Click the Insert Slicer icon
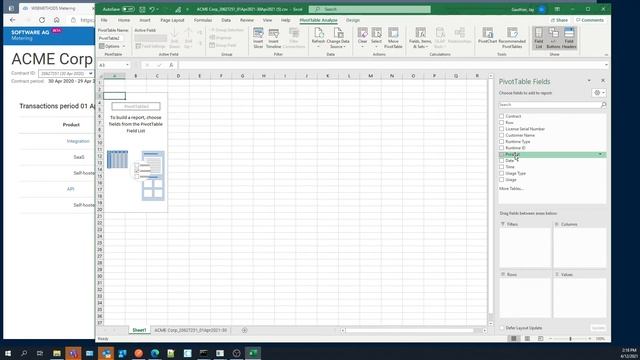This screenshot has height=360, width=640. click(x=258, y=38)
